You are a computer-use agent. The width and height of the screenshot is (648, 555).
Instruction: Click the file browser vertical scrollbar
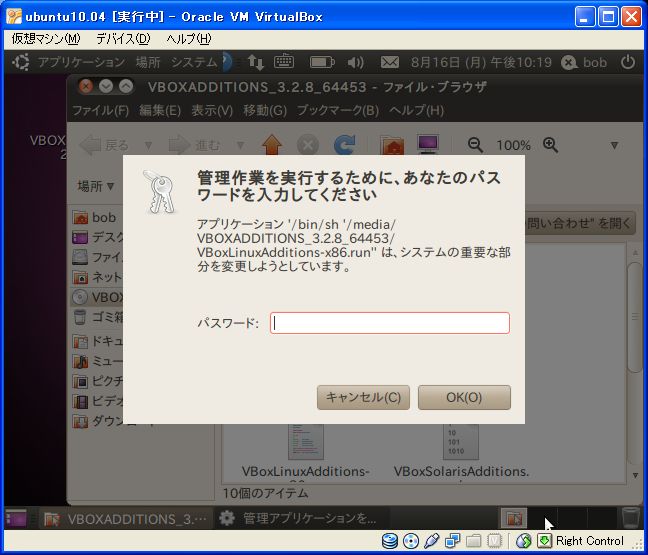tap(635, 317)
